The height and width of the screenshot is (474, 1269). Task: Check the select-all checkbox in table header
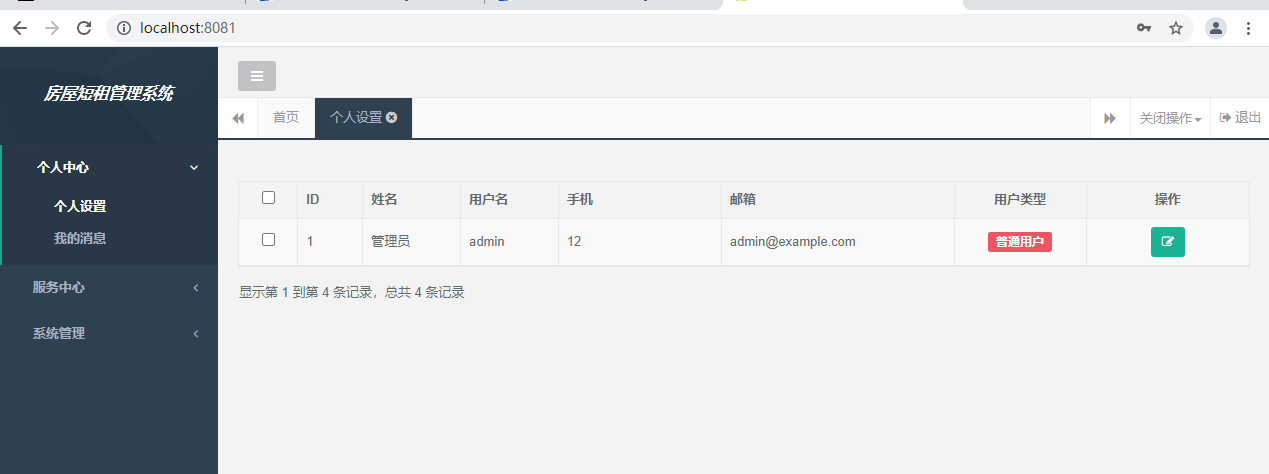click(x=268, y=198)
